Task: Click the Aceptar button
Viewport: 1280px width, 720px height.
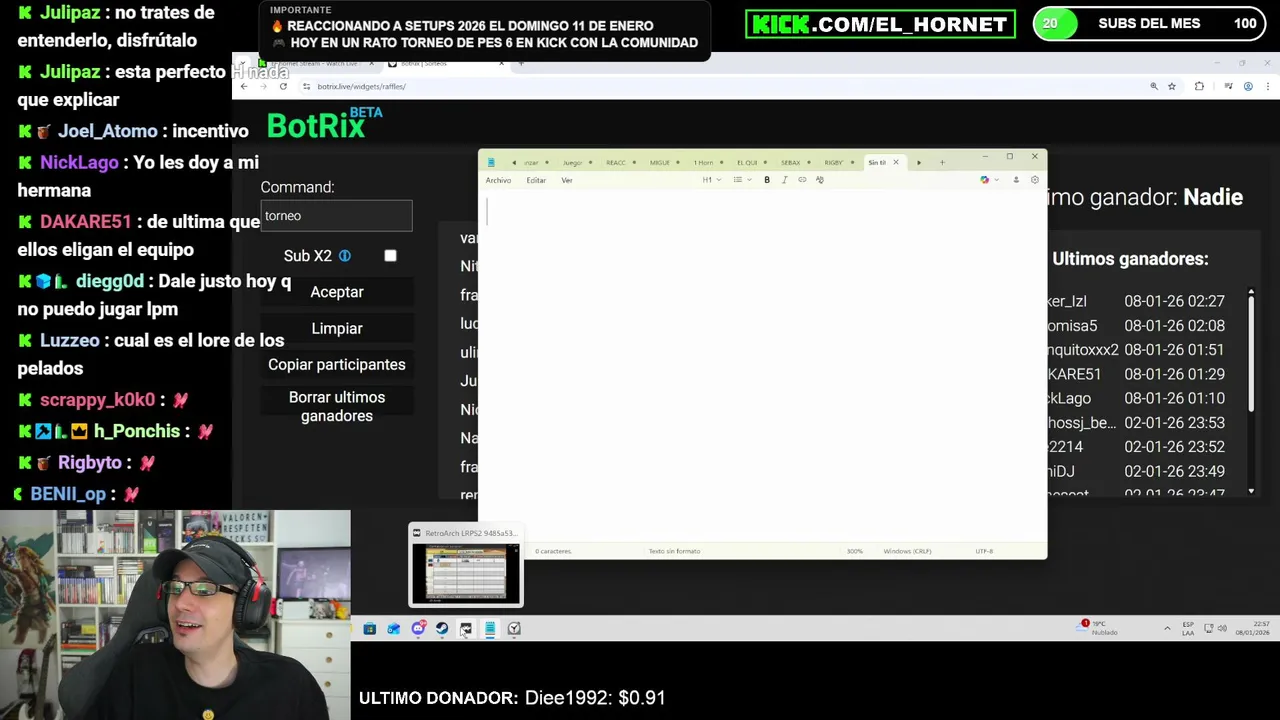Action: (337, 292)
